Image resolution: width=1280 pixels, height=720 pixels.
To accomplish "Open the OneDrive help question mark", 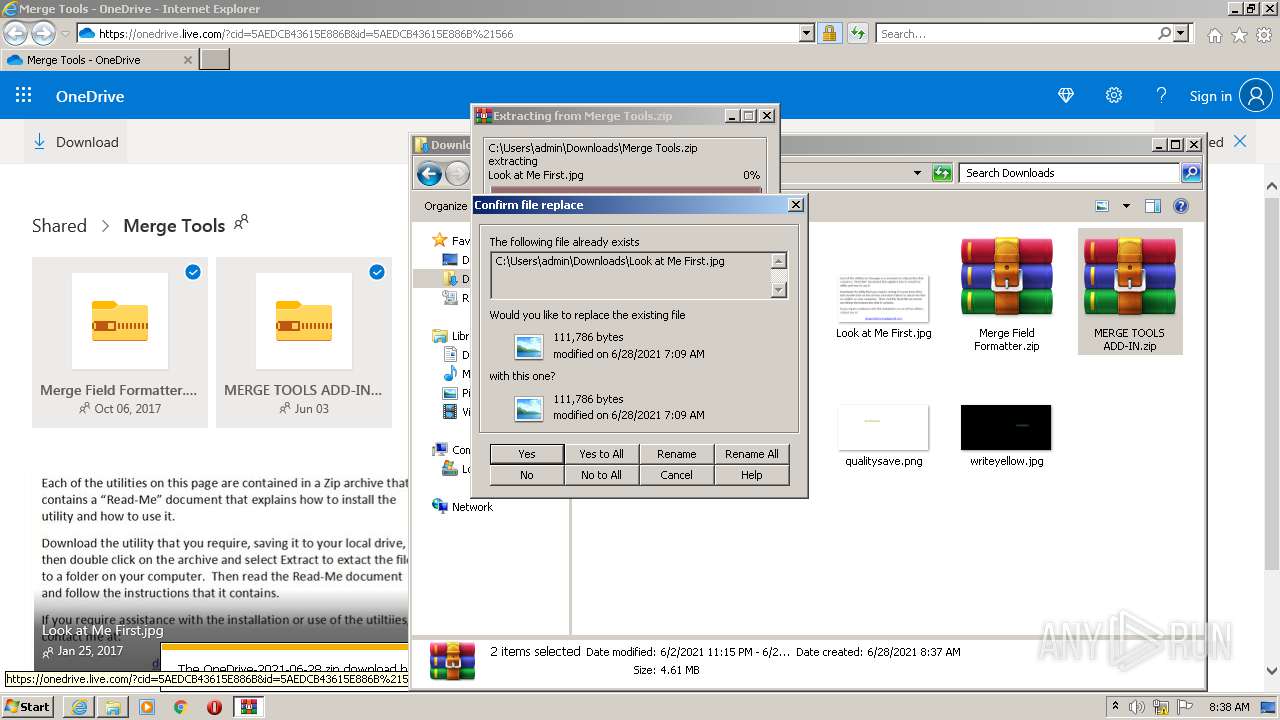I will 1161,96.
